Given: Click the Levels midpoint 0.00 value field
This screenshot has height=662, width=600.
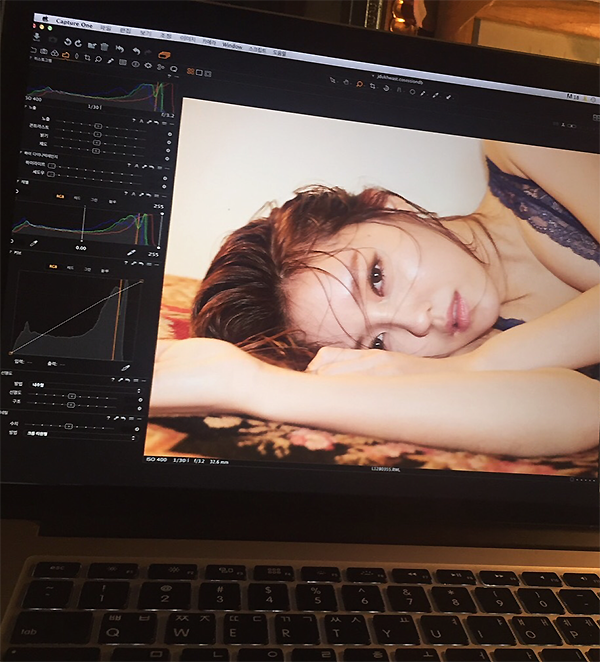Looking at the screenshot, I should point(80,247).
